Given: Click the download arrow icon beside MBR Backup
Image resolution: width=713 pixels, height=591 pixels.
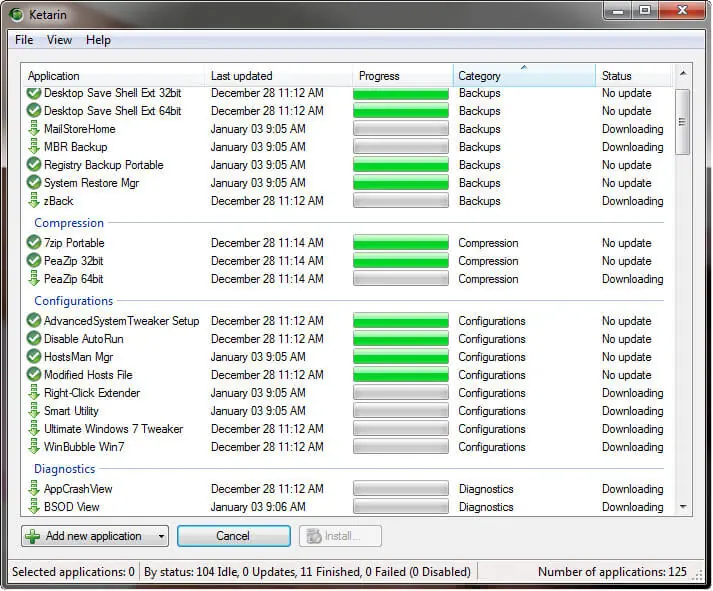Looking at the screenshot, I should click(34, 147).
